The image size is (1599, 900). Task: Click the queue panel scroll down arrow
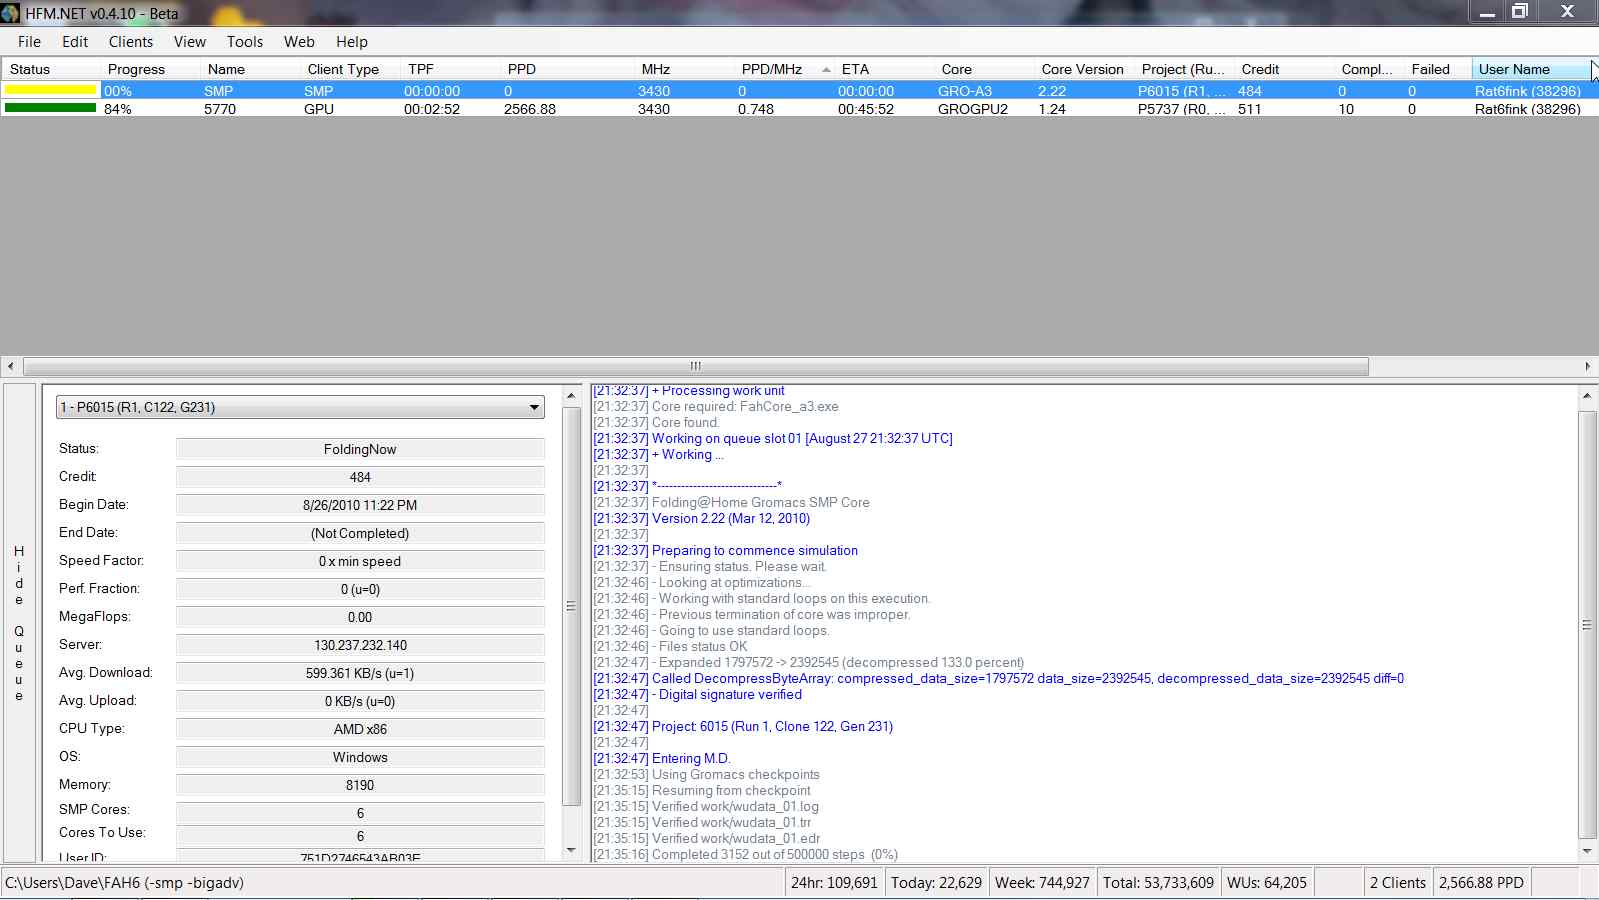[x=571, y=850]
